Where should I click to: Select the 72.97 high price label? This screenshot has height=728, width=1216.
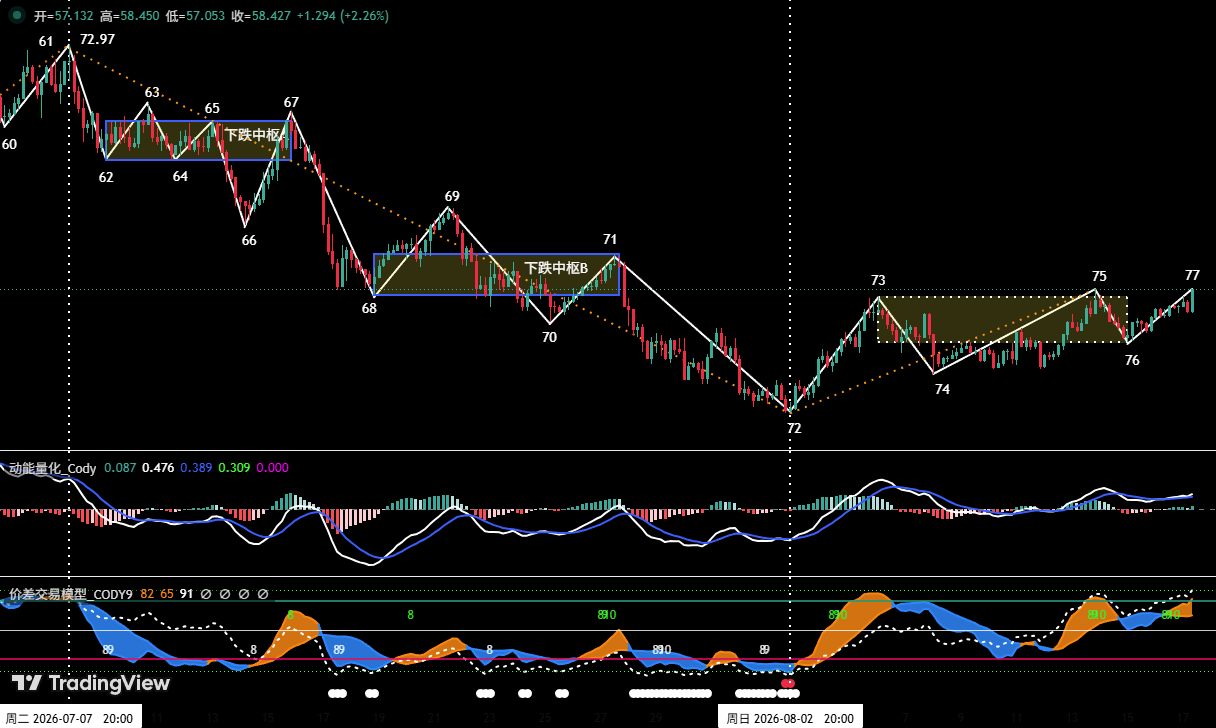pos(97,39)
